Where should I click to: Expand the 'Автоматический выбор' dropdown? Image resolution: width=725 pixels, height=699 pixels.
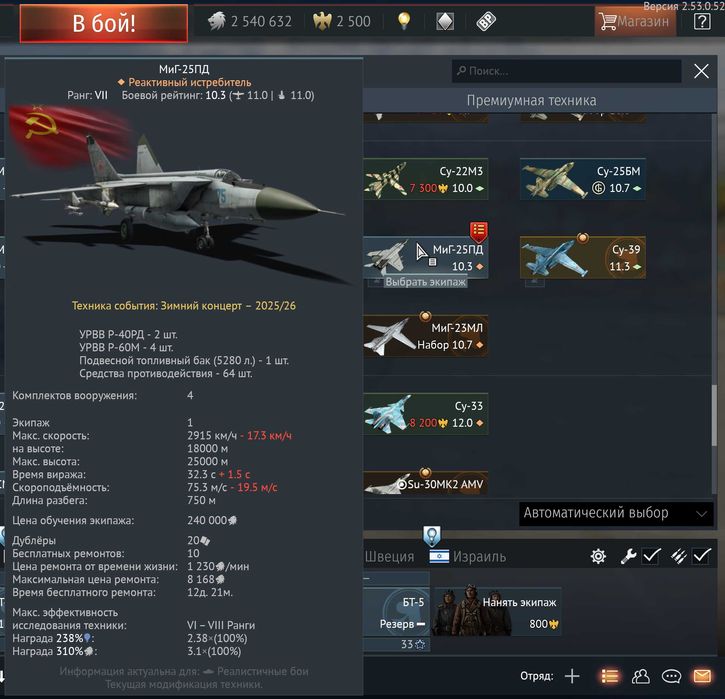tap(616, 513)
